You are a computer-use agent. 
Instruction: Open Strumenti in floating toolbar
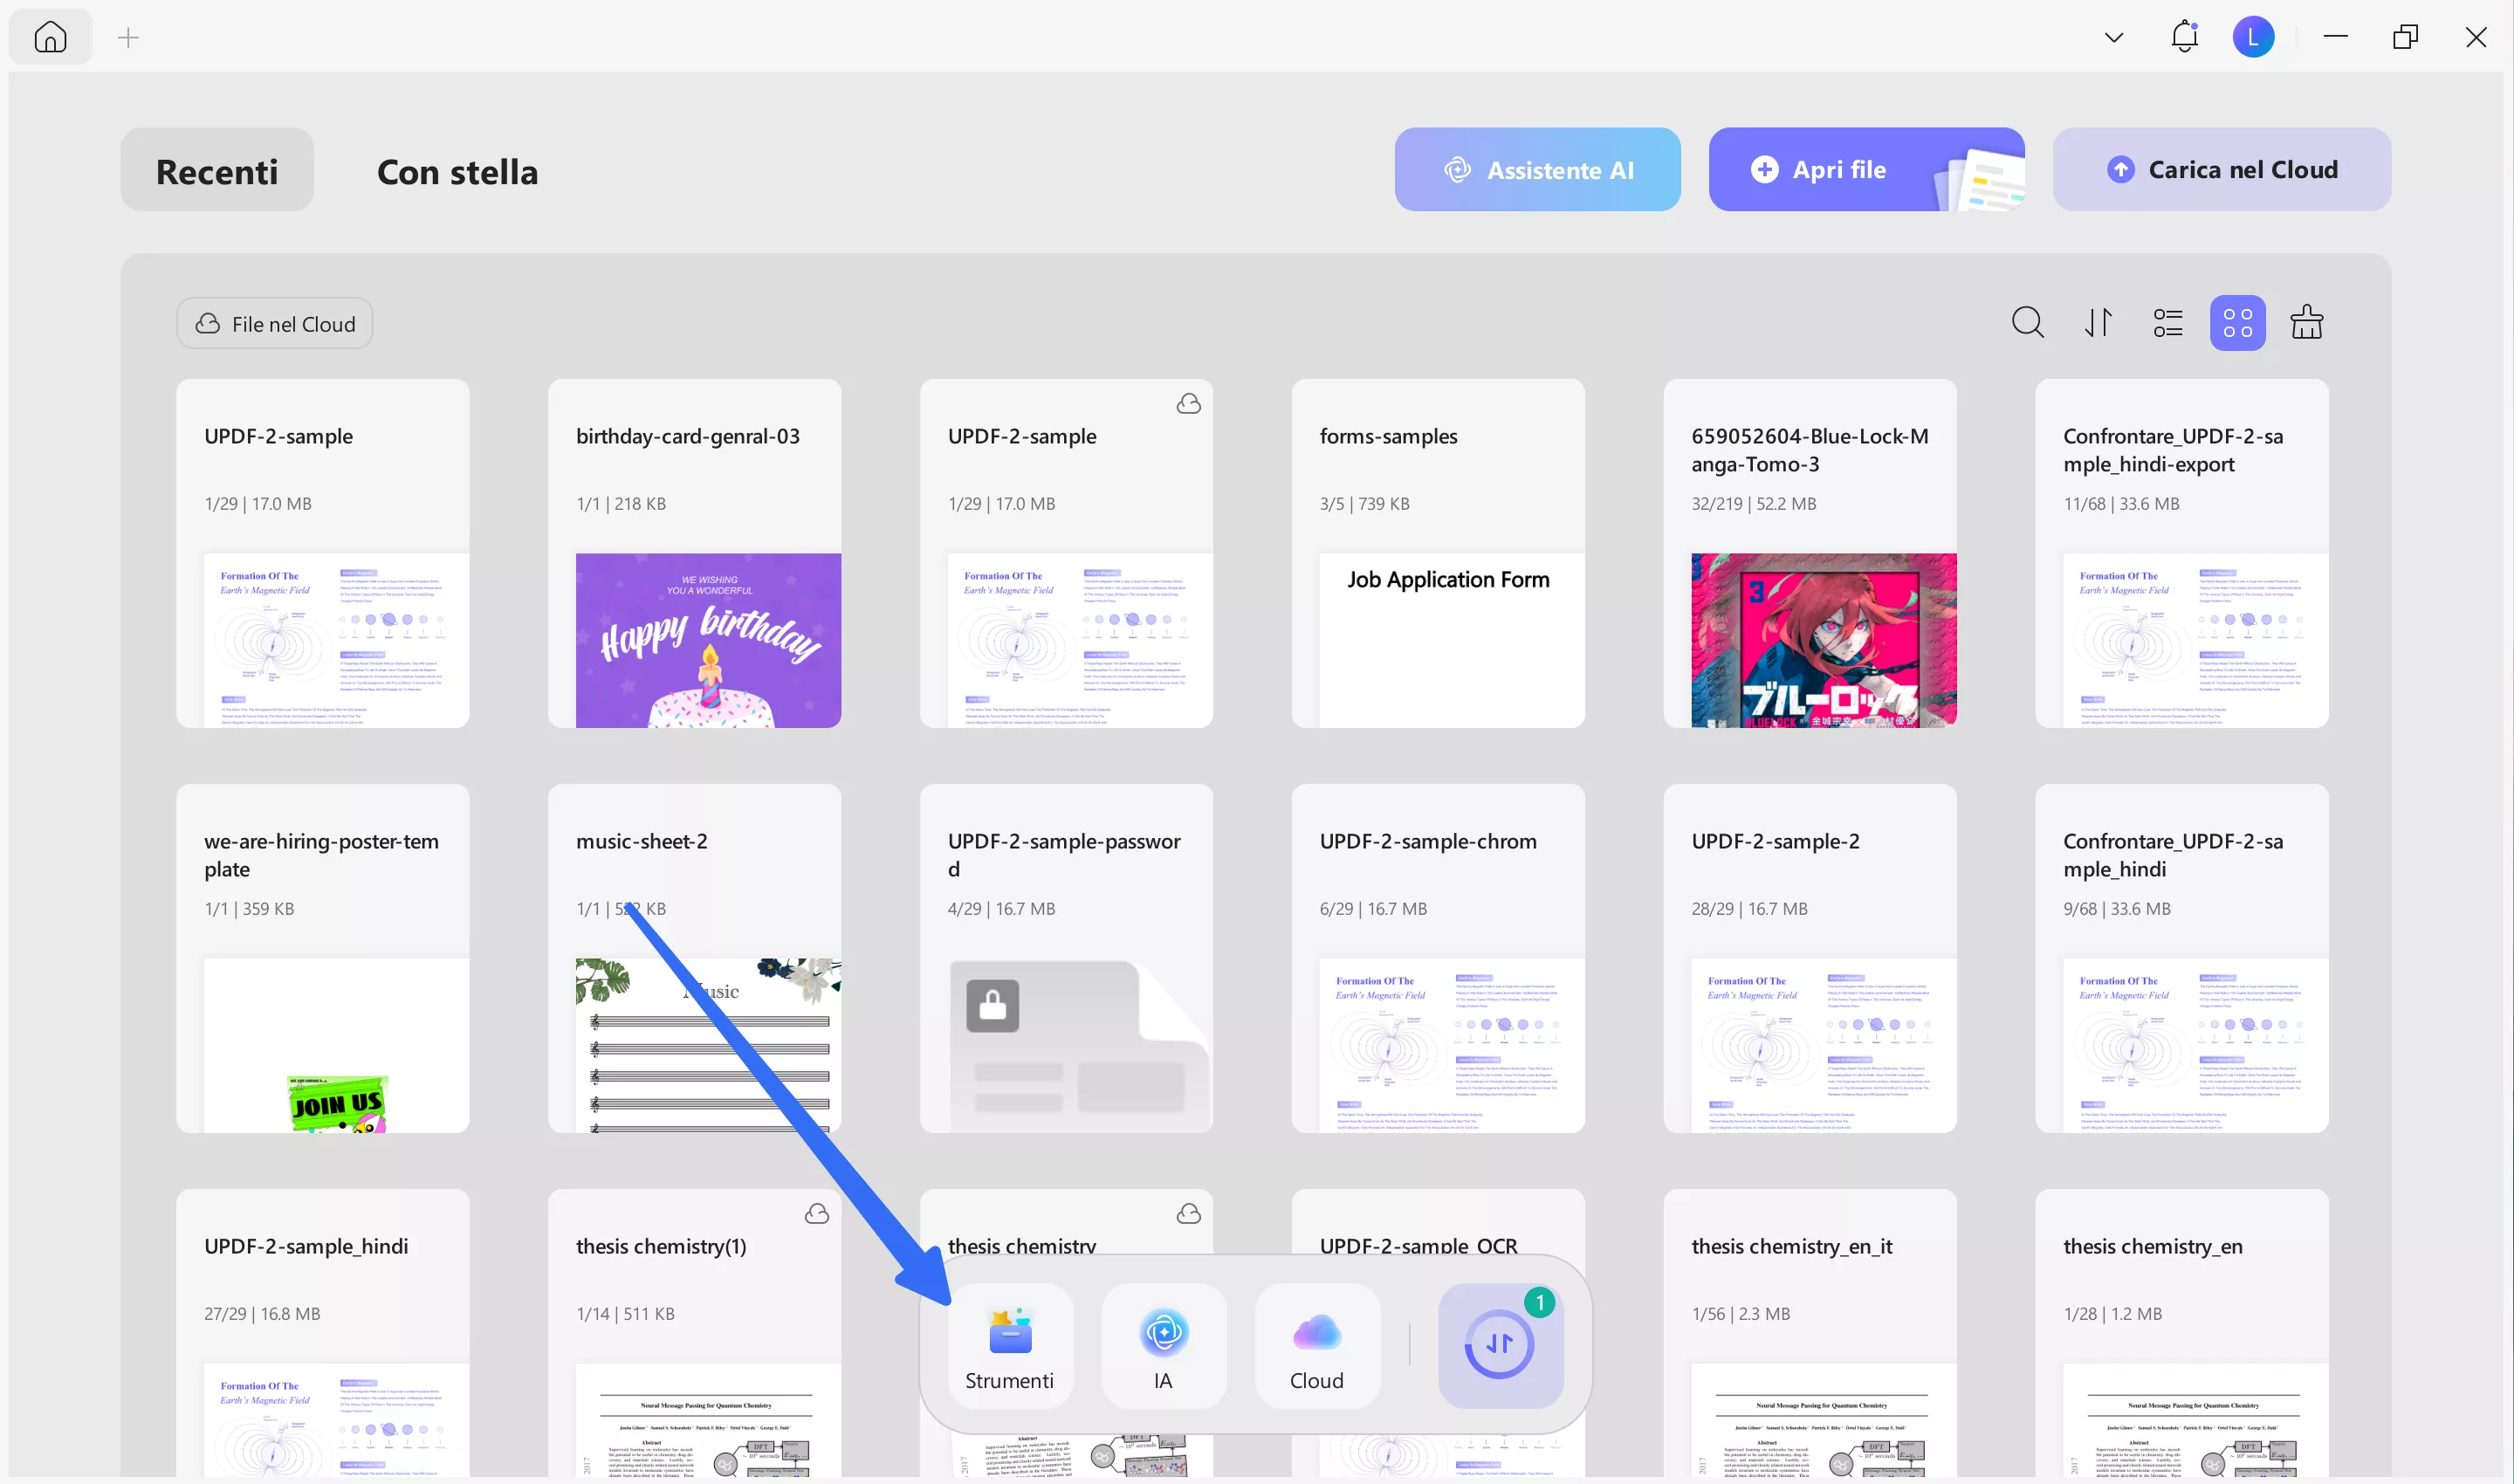[x=1009, y=1346]
